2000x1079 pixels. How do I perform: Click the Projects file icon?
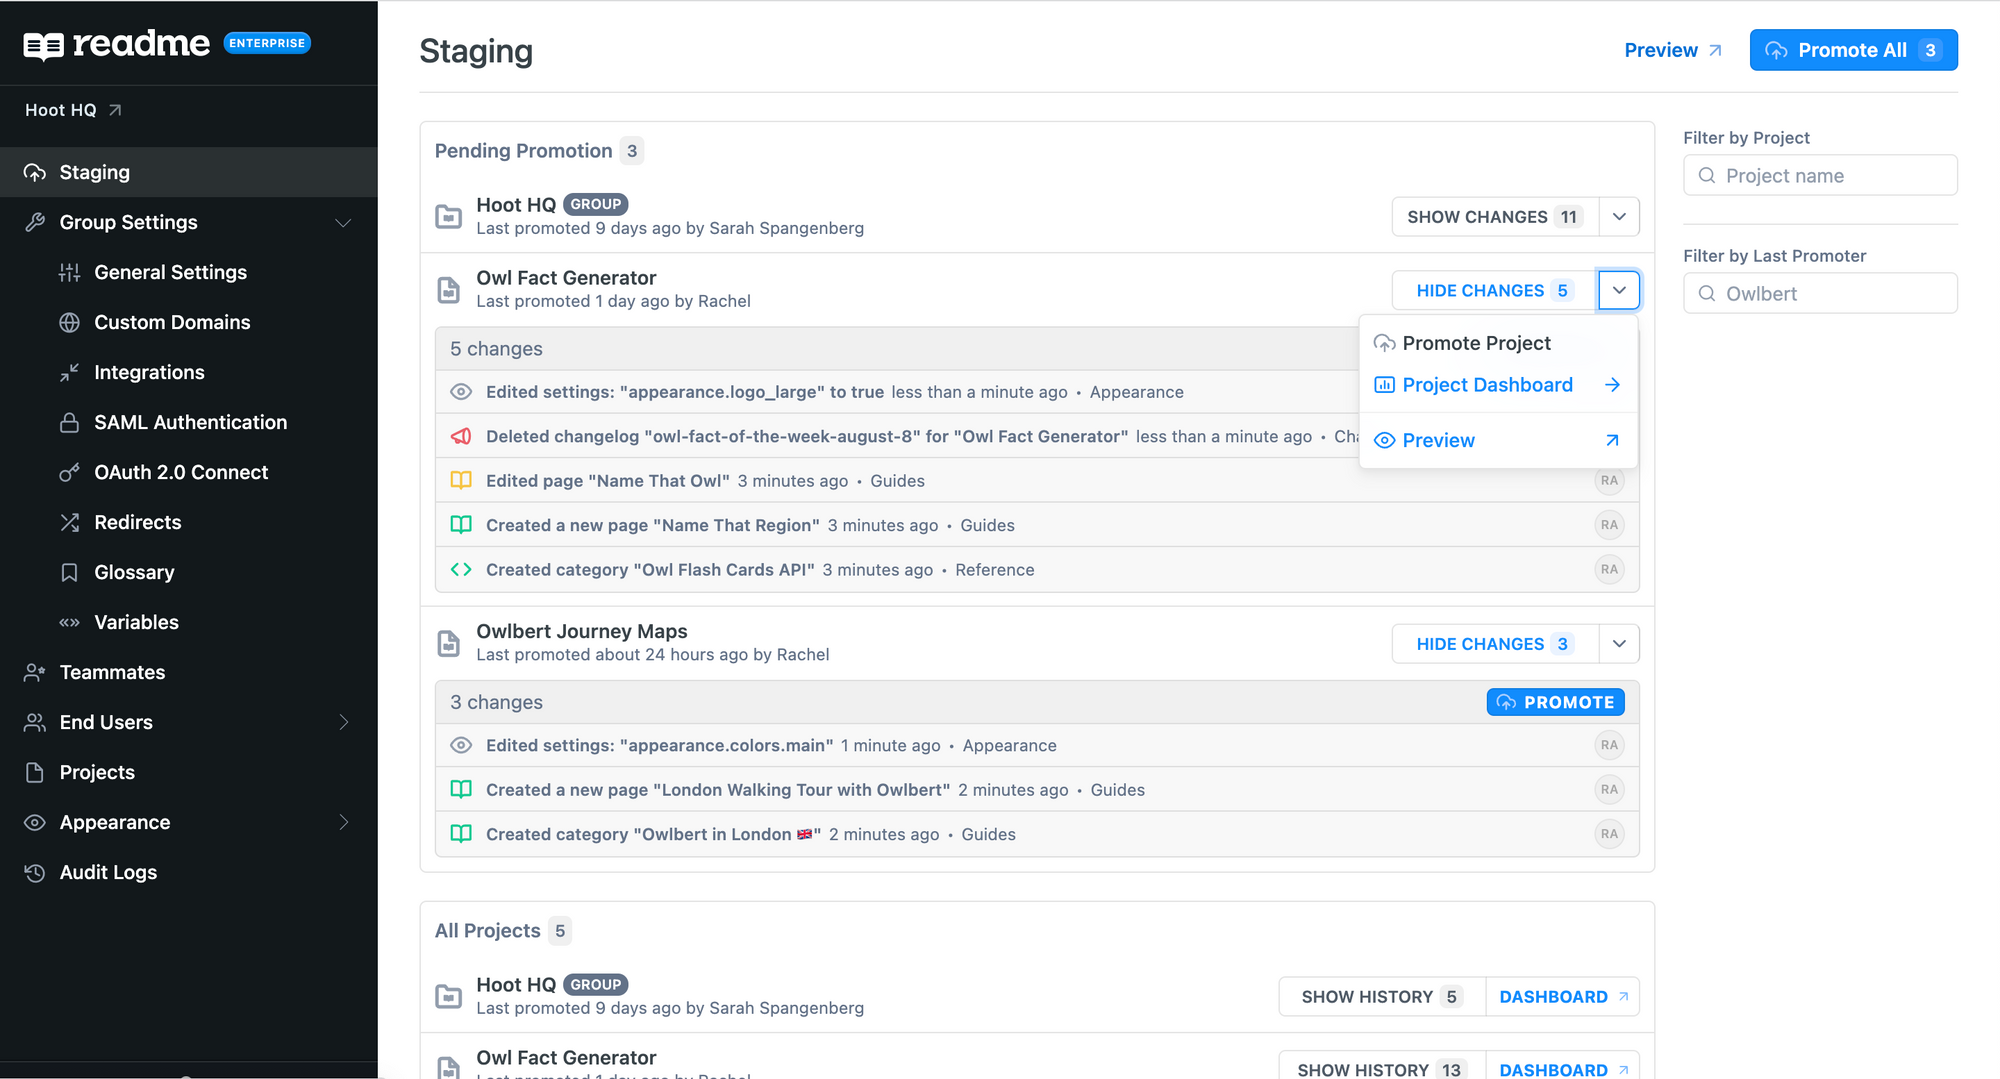coord(35,772)
